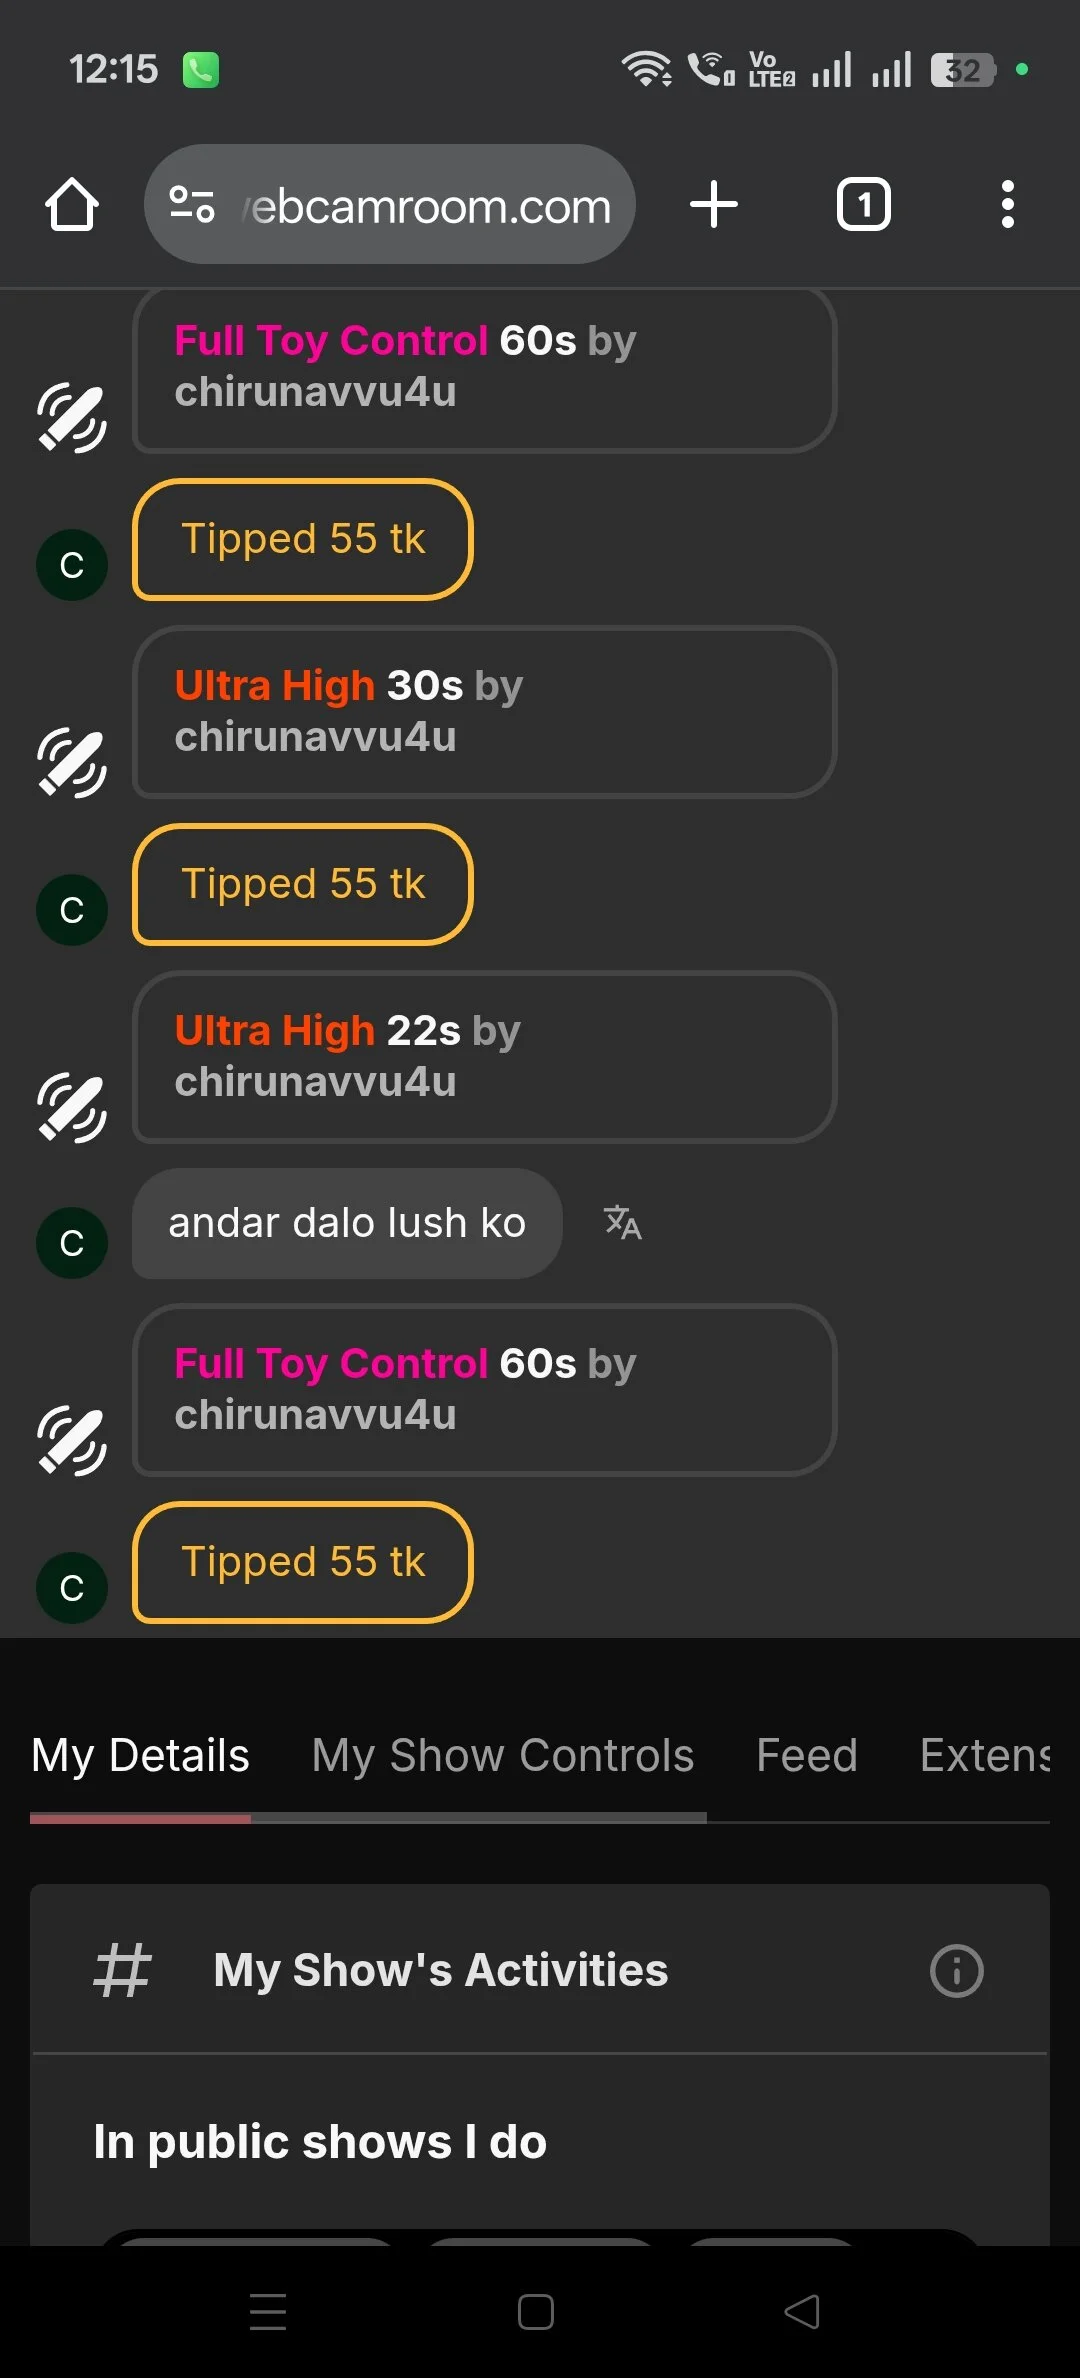
Task: Tap the Ultra High 30s toy notification
Action: pyautogui.click(x=484, y=712)
